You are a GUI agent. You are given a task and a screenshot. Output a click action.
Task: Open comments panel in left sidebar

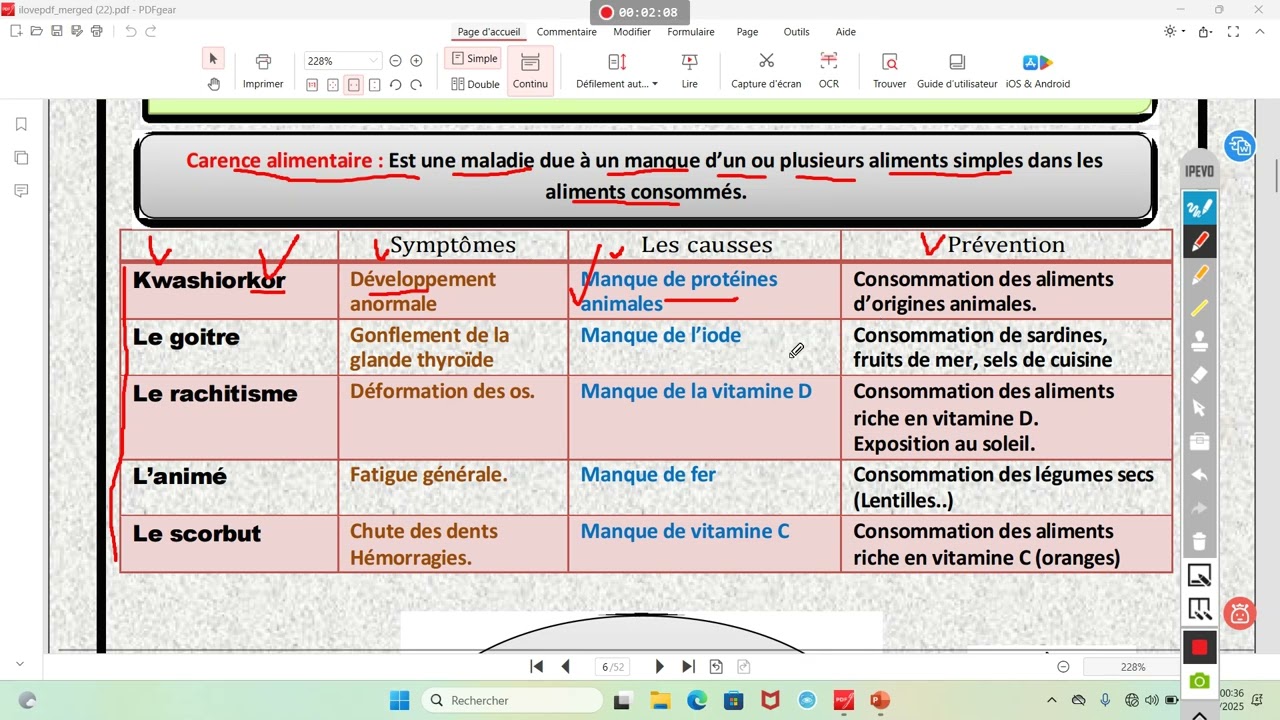coord(21,191)
